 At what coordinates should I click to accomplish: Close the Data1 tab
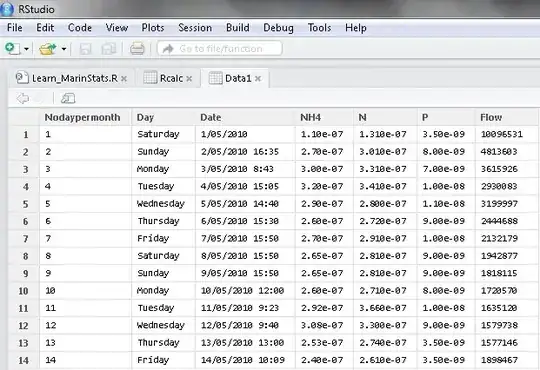pyautogui.click(x=258, y=79)
